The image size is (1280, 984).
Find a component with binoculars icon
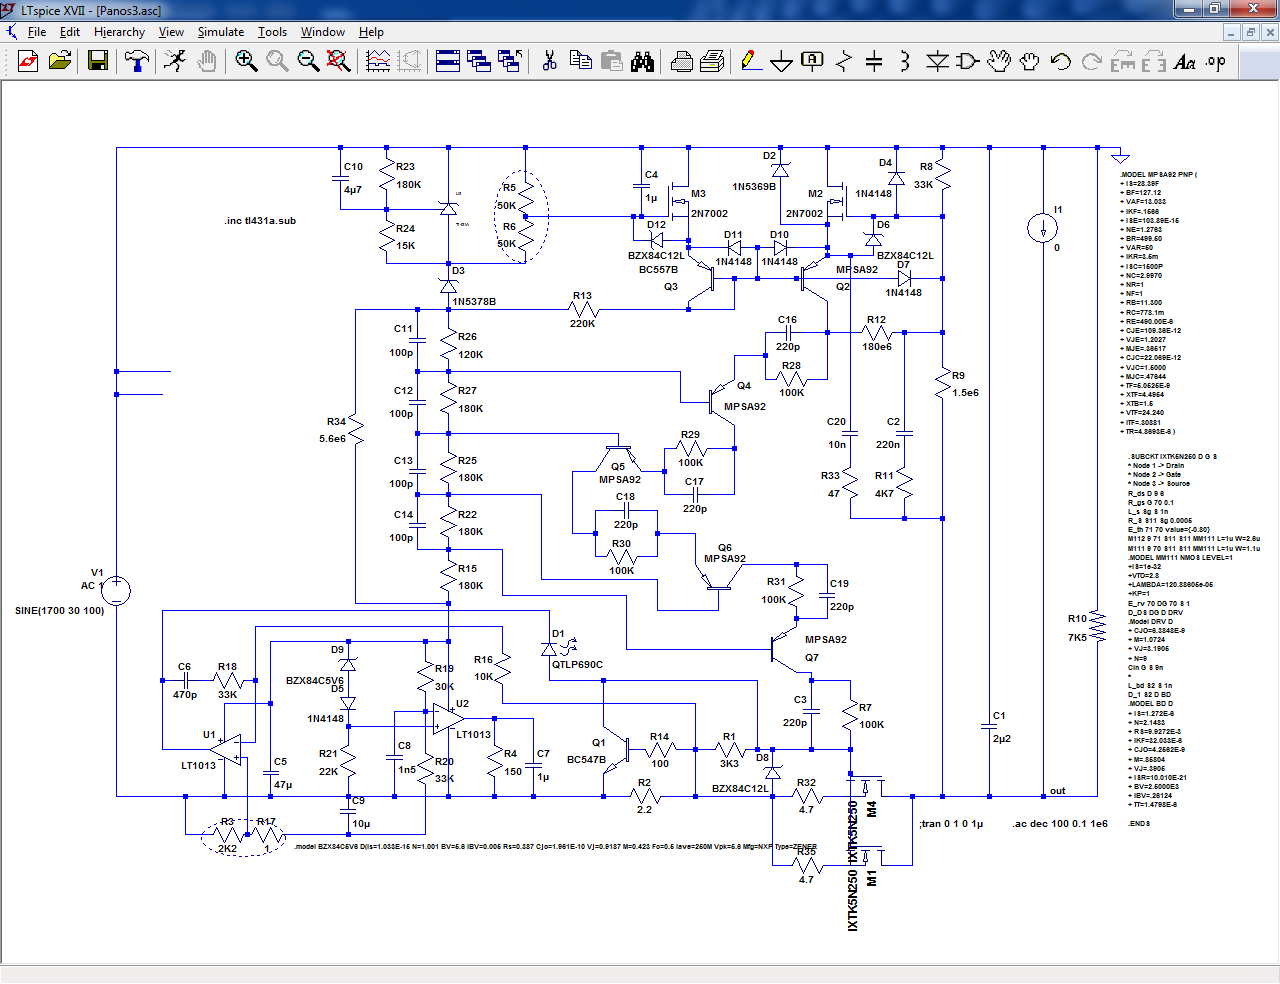pos(643,62)
